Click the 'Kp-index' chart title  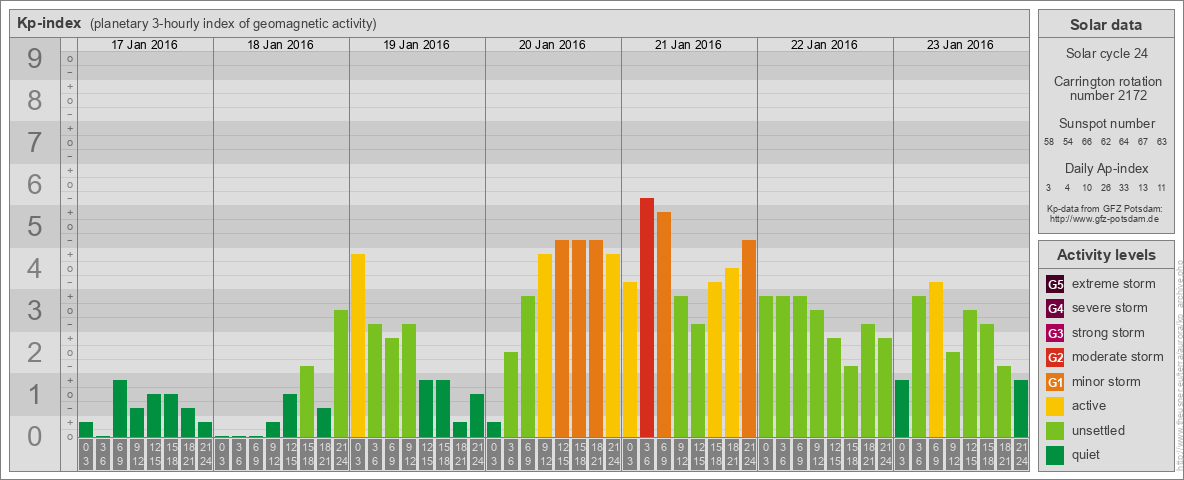(50, 23)
